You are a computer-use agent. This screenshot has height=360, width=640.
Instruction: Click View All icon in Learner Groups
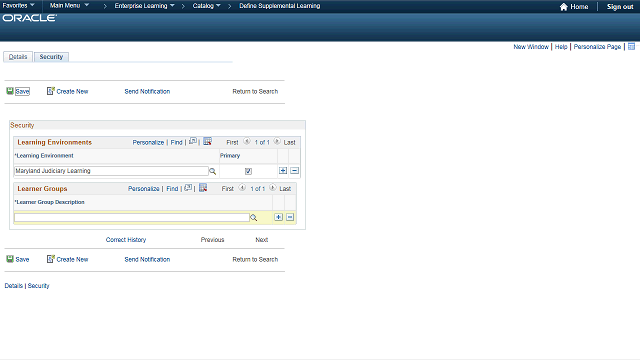pyautogui.click(x=188, y=188)
